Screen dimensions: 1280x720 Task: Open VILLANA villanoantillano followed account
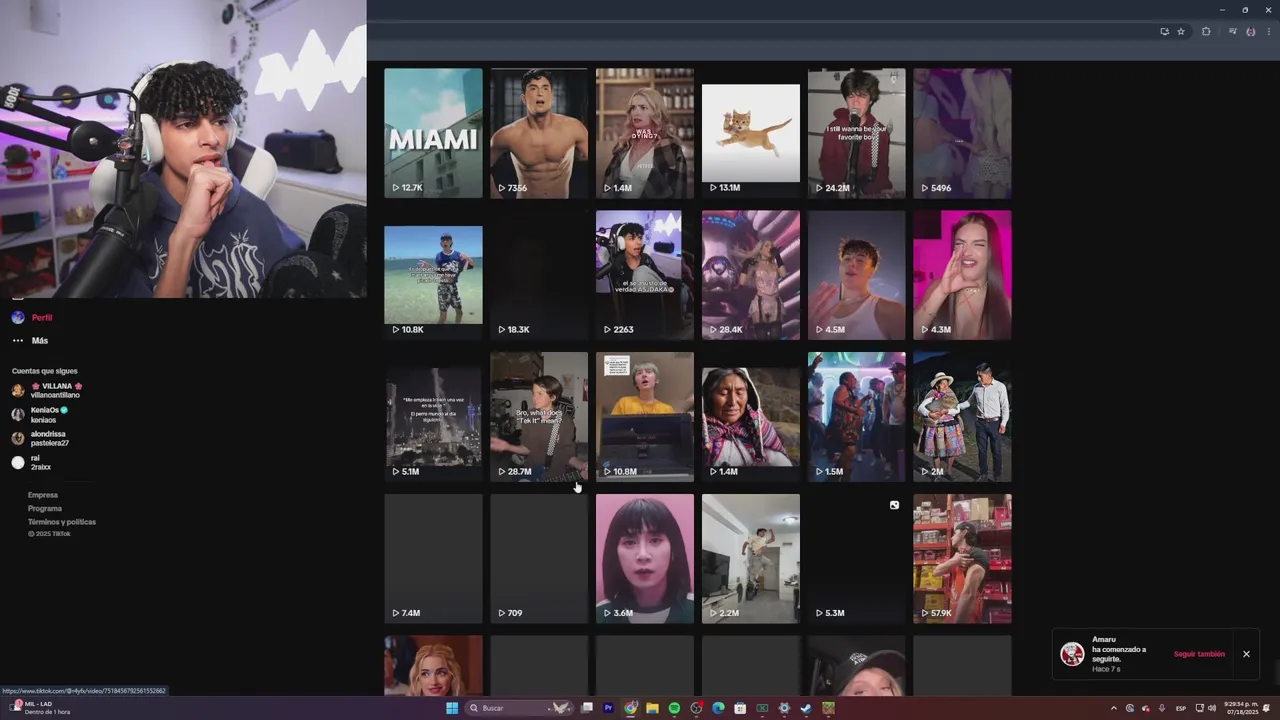point(46,390)
